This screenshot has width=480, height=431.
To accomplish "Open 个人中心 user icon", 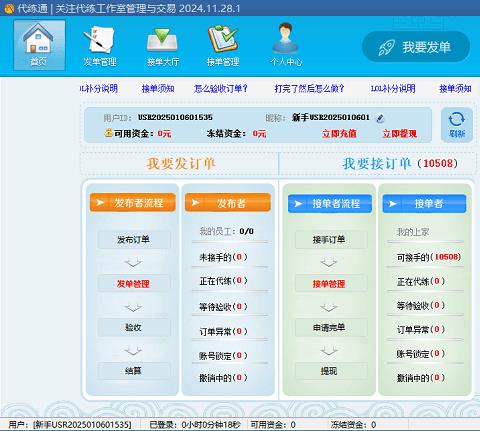I will tap(286, 45).
